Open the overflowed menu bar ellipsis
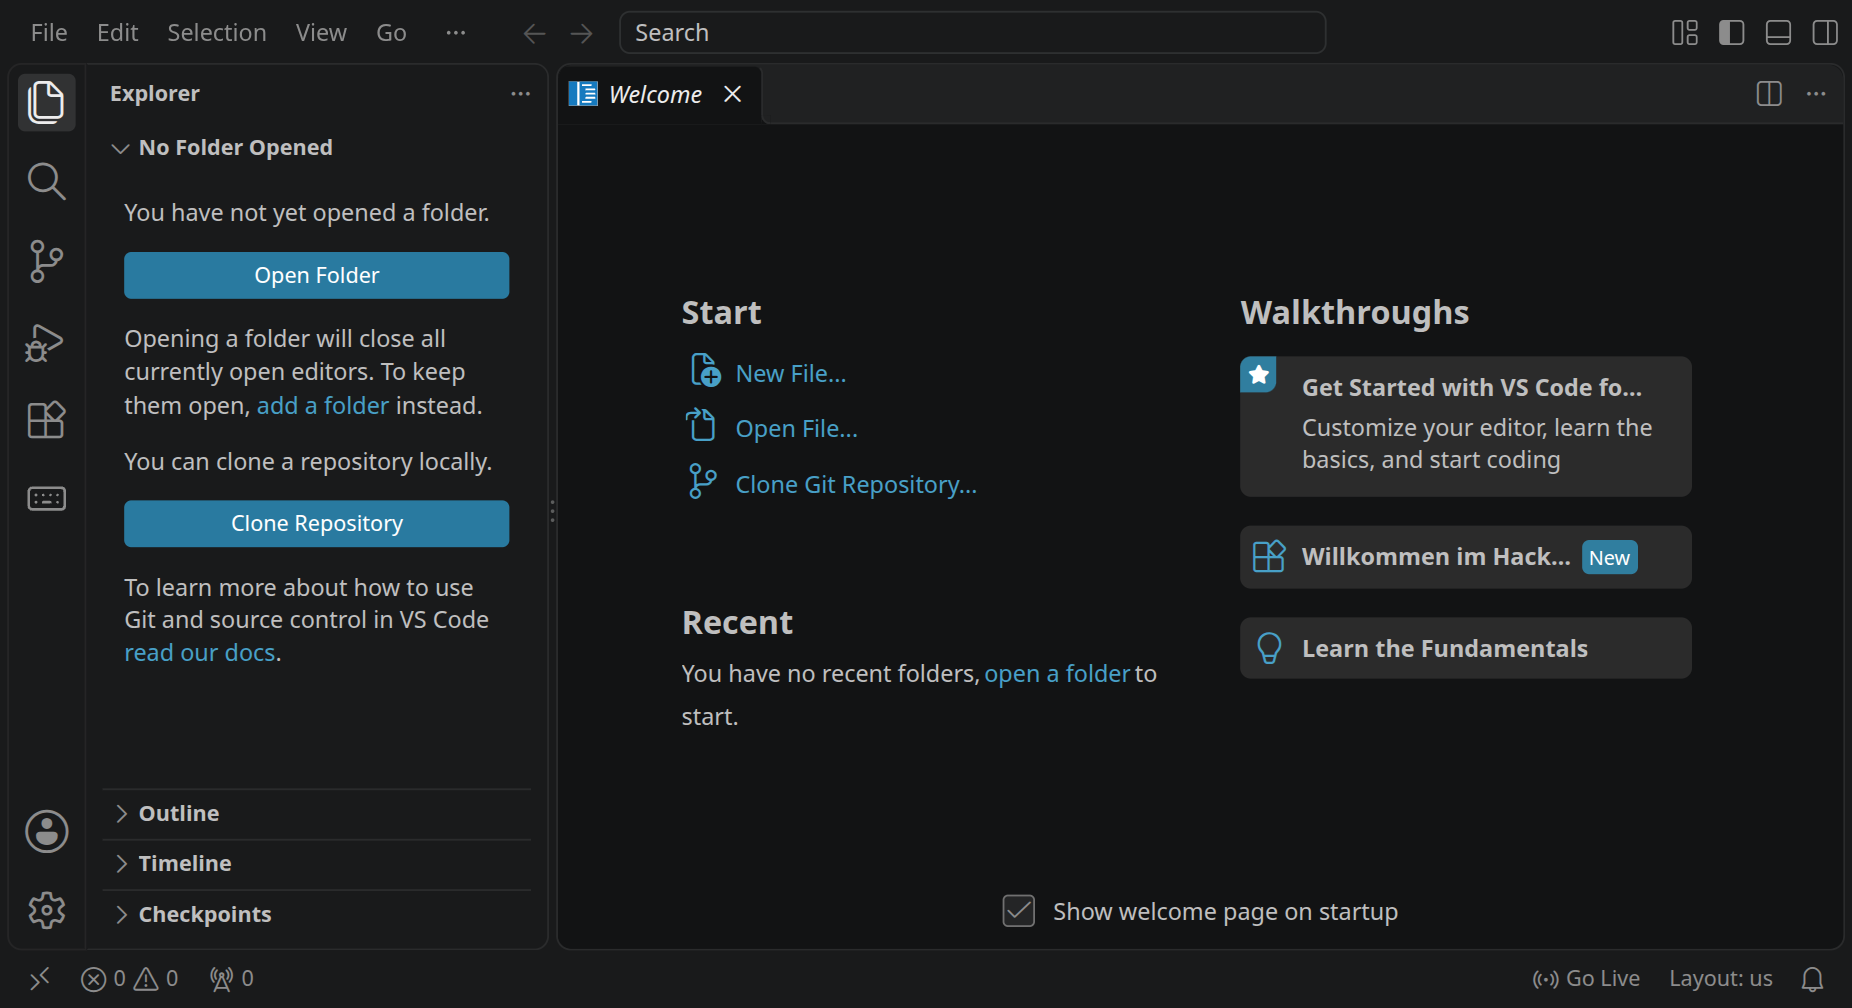The height and width of the screenshot is (1008, 1852). 456,33
